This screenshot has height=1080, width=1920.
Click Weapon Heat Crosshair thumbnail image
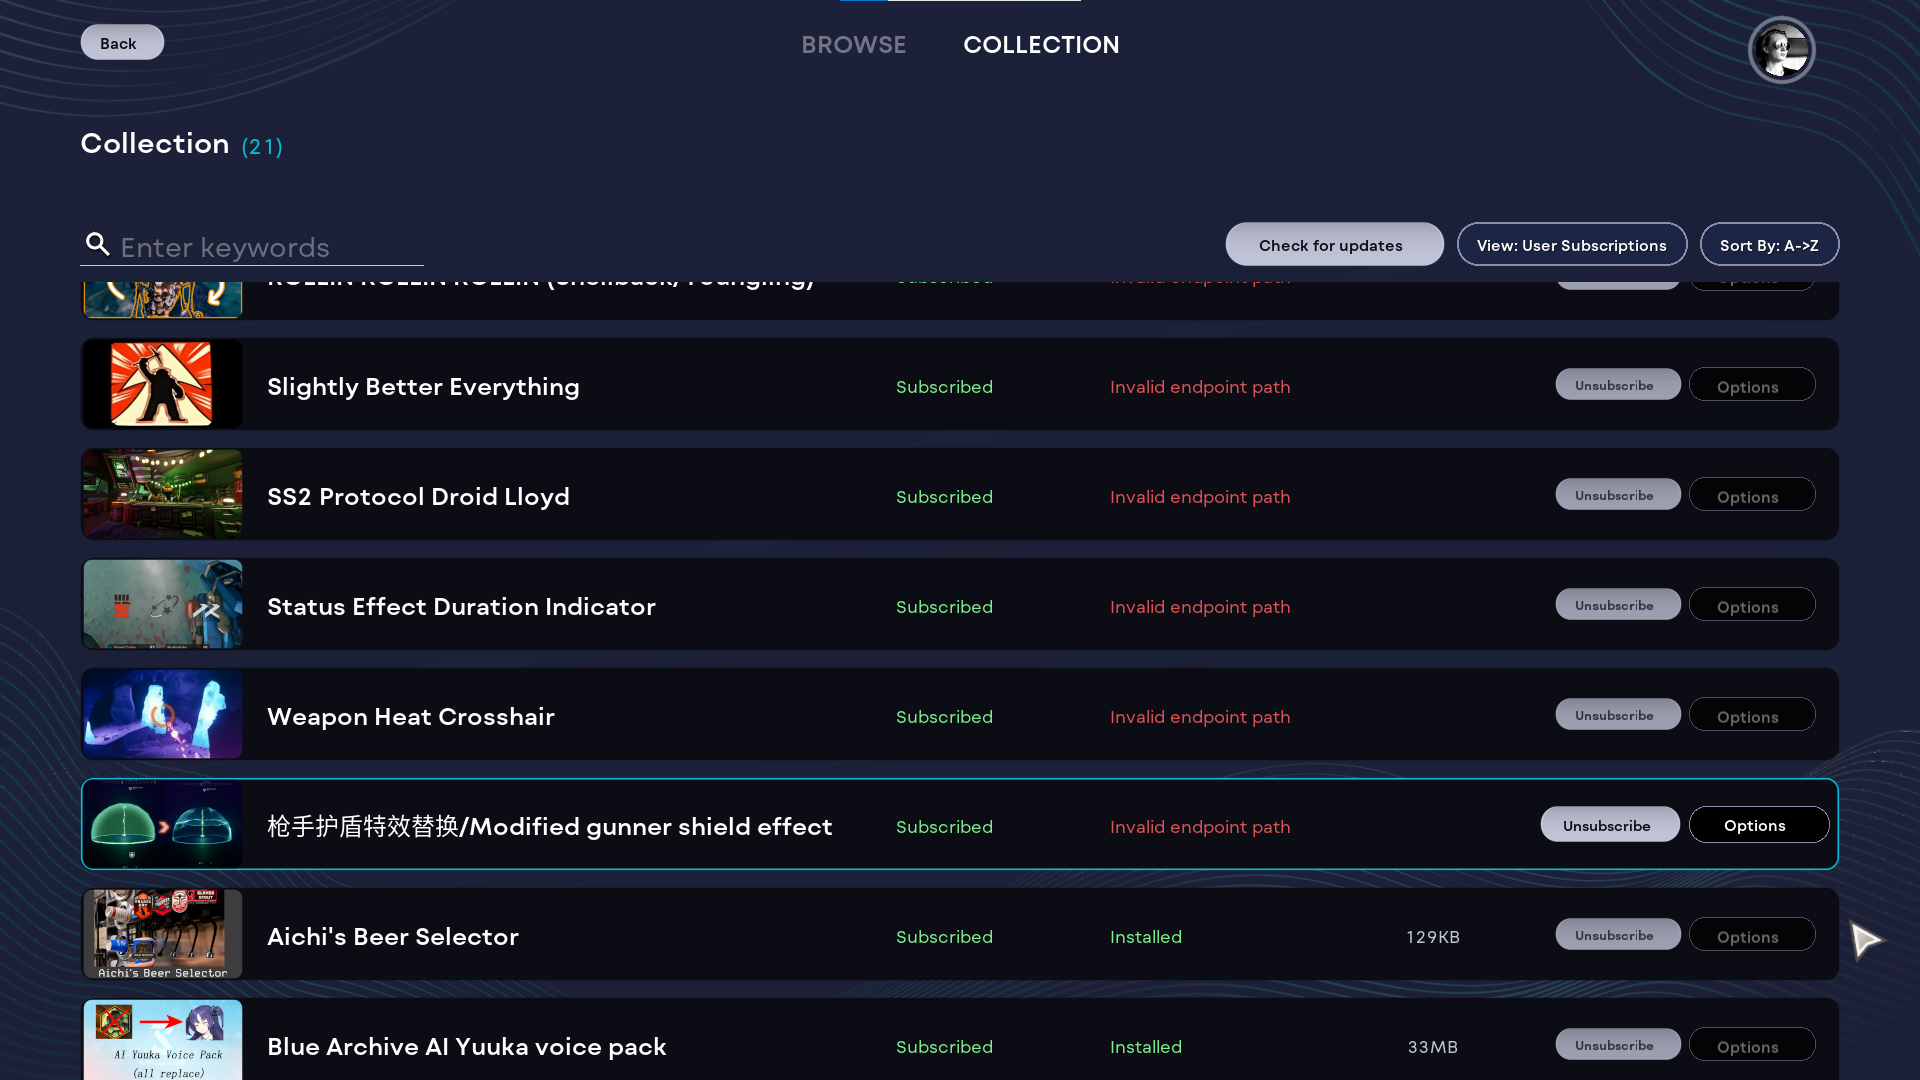point(162,715)
